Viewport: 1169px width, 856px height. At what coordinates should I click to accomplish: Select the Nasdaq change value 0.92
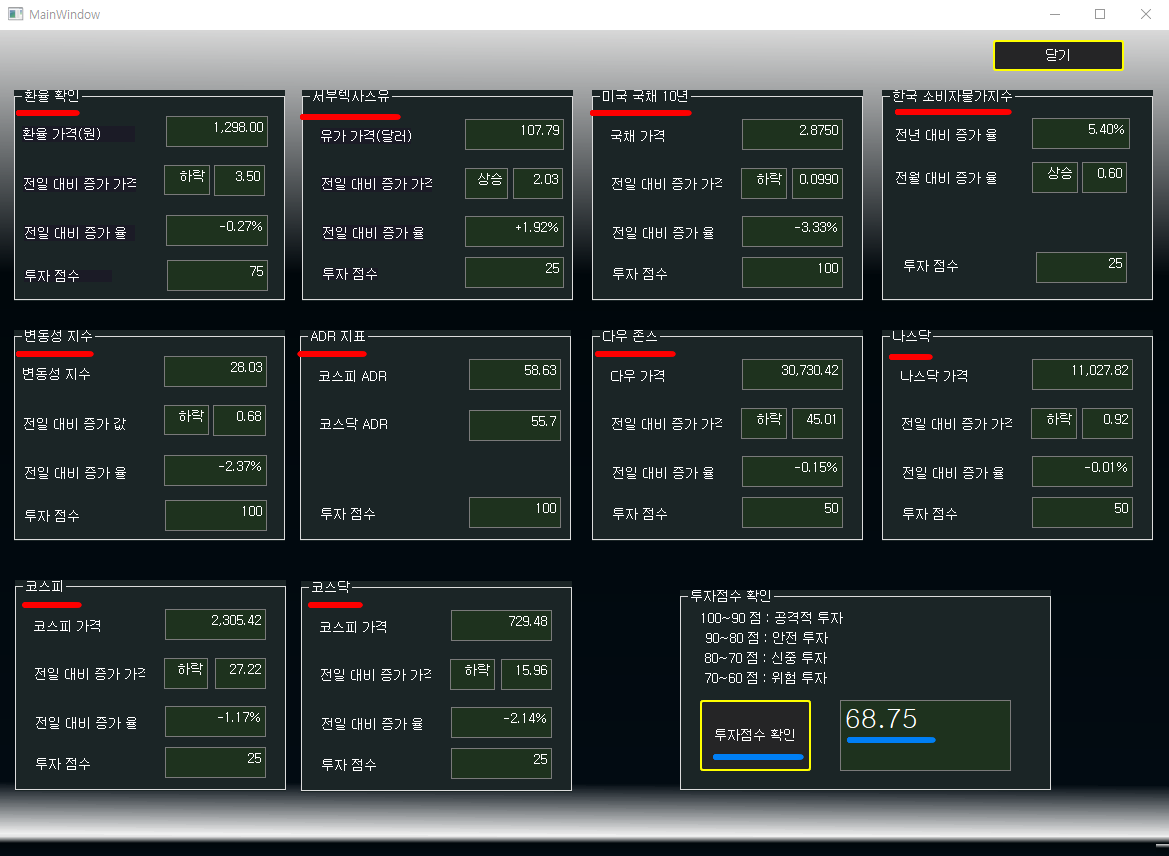pyautogui.click(x=1107, y=424)
